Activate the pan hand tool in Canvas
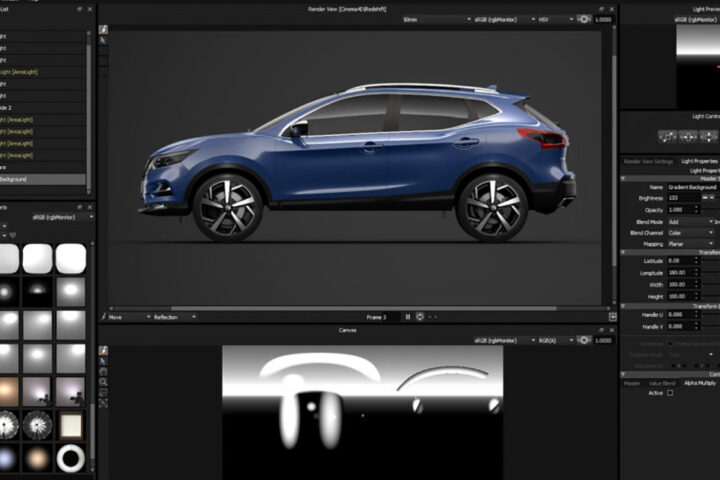 click(x=103, y=372)
